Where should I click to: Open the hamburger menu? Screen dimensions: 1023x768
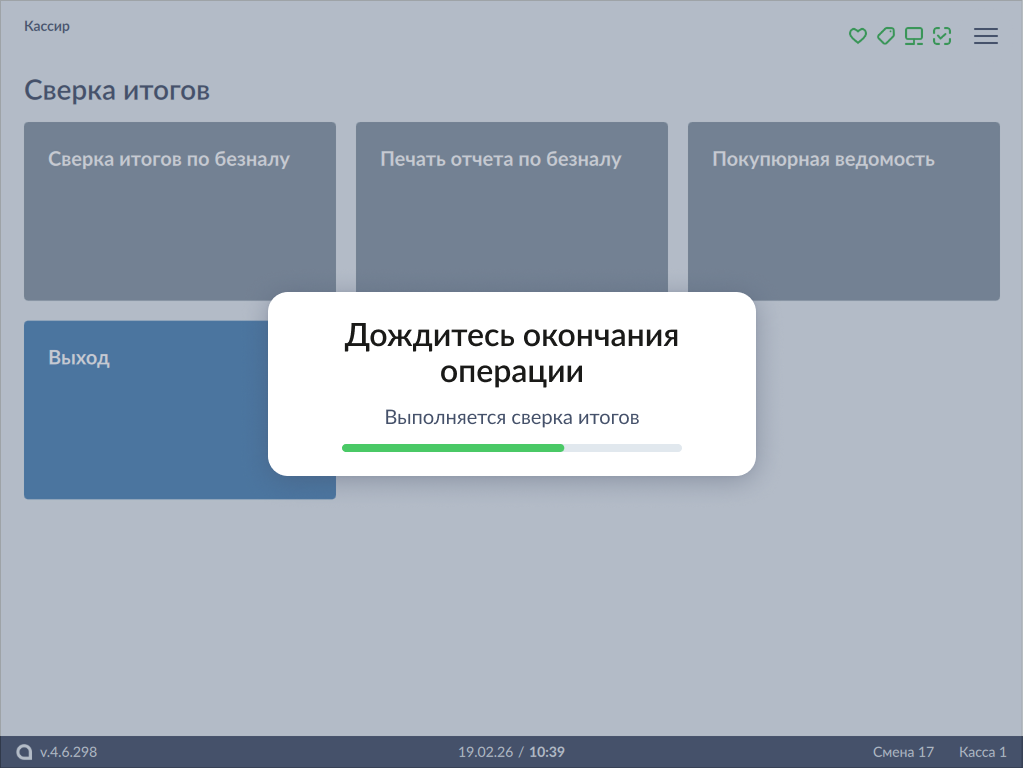pyautogui.click(x=986, y=37)
